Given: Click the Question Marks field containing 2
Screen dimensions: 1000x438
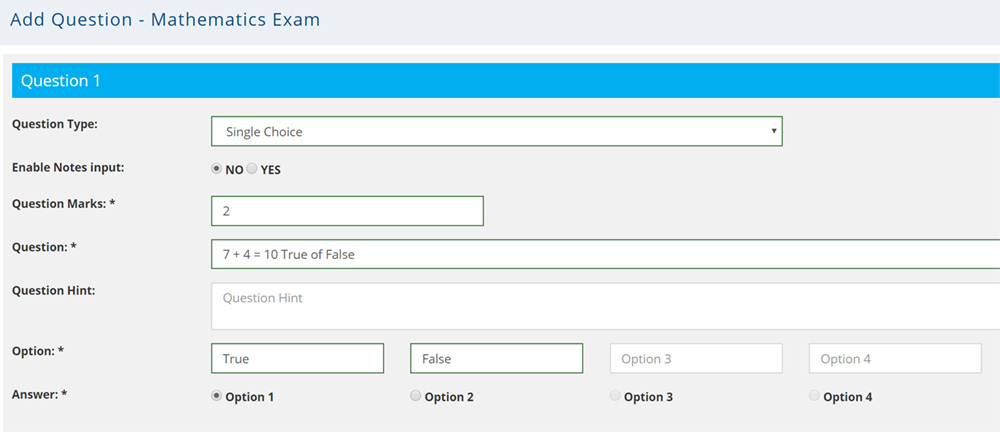Looking at the screenshot, I should pos(347,211).
